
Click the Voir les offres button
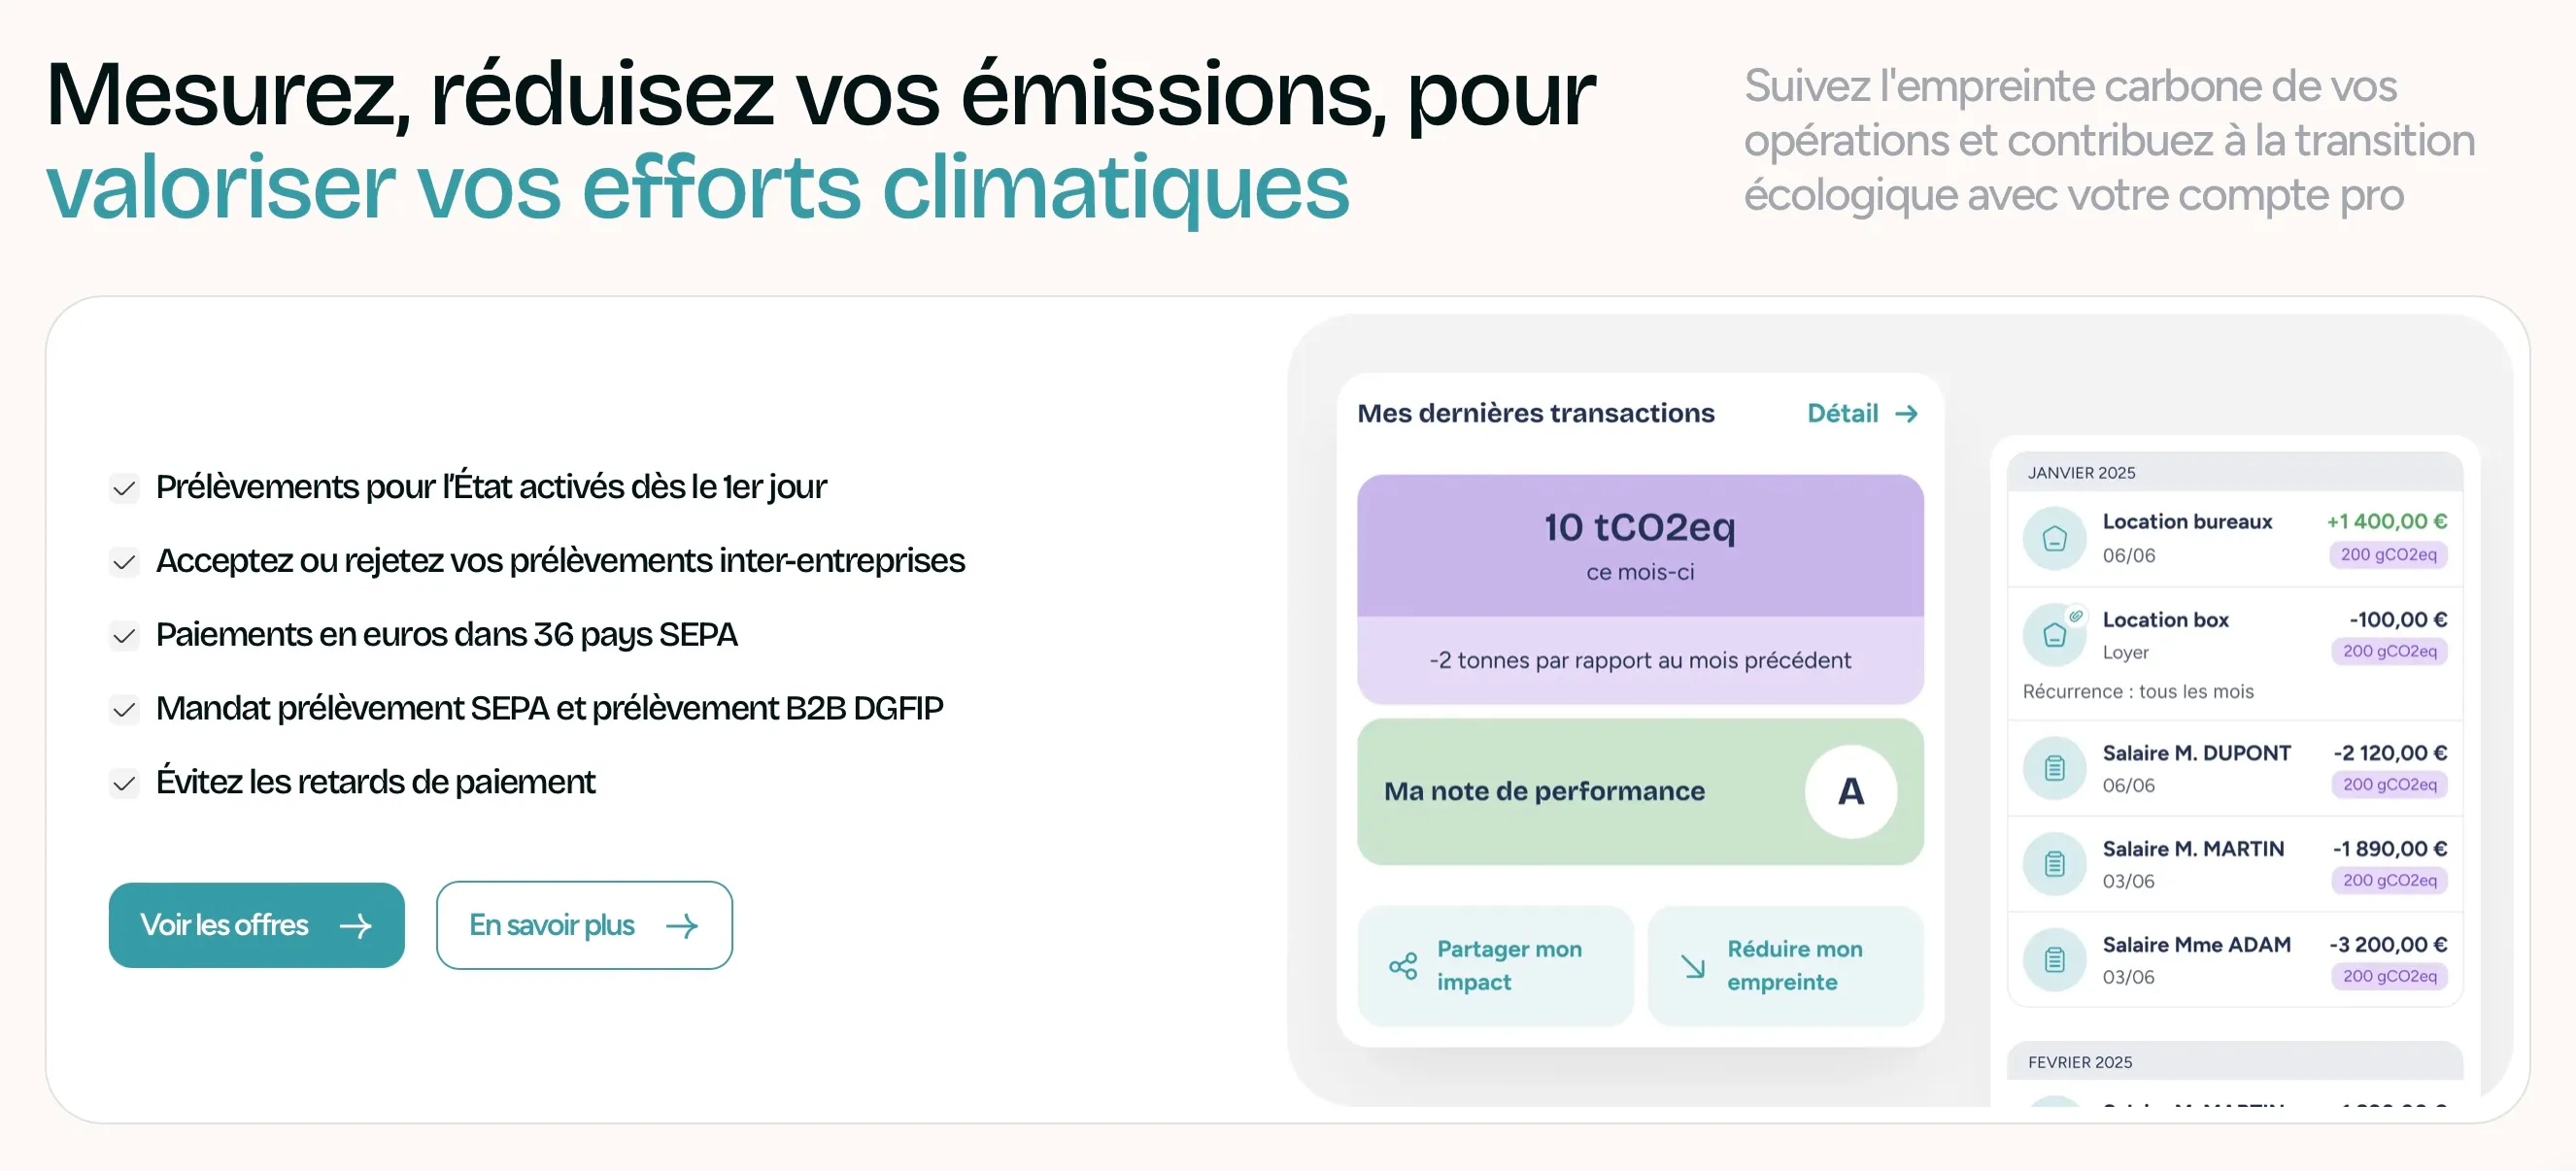256,925
